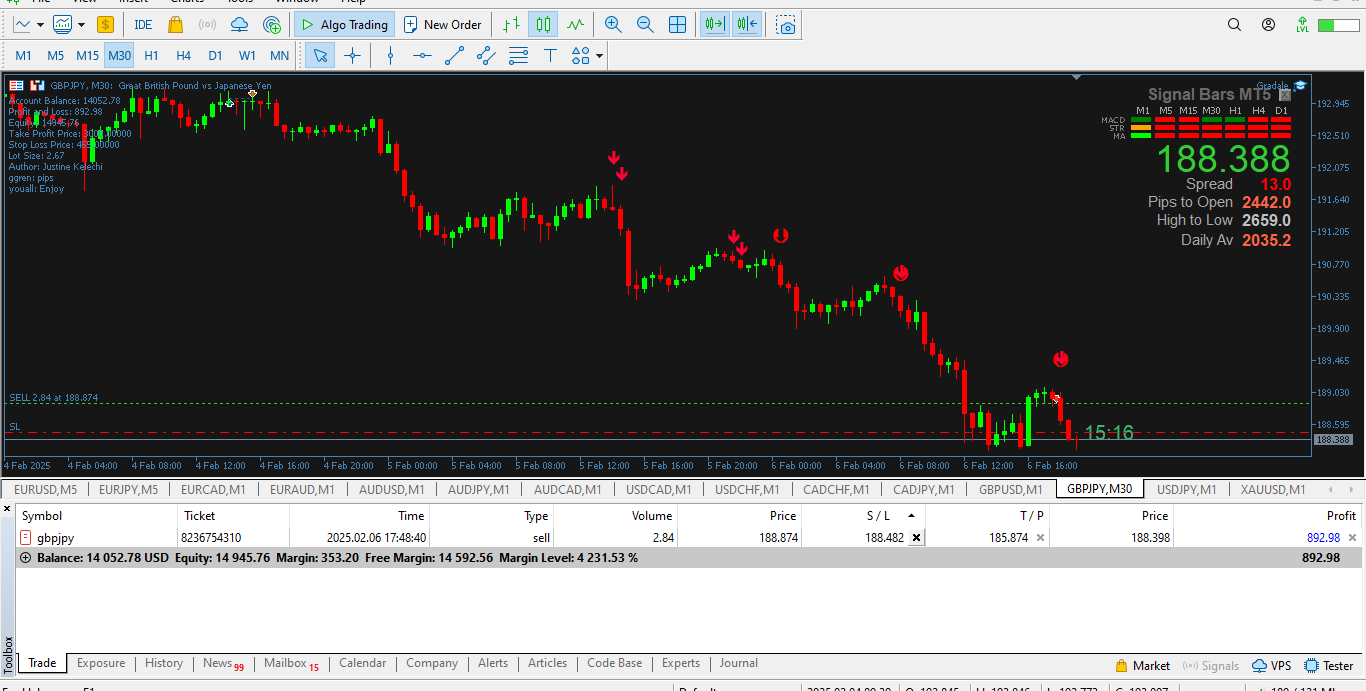Click the zoom in magnifier icon
This screenshot has height=691, width=1366.
pyautogui.click(x=613, y=25)
